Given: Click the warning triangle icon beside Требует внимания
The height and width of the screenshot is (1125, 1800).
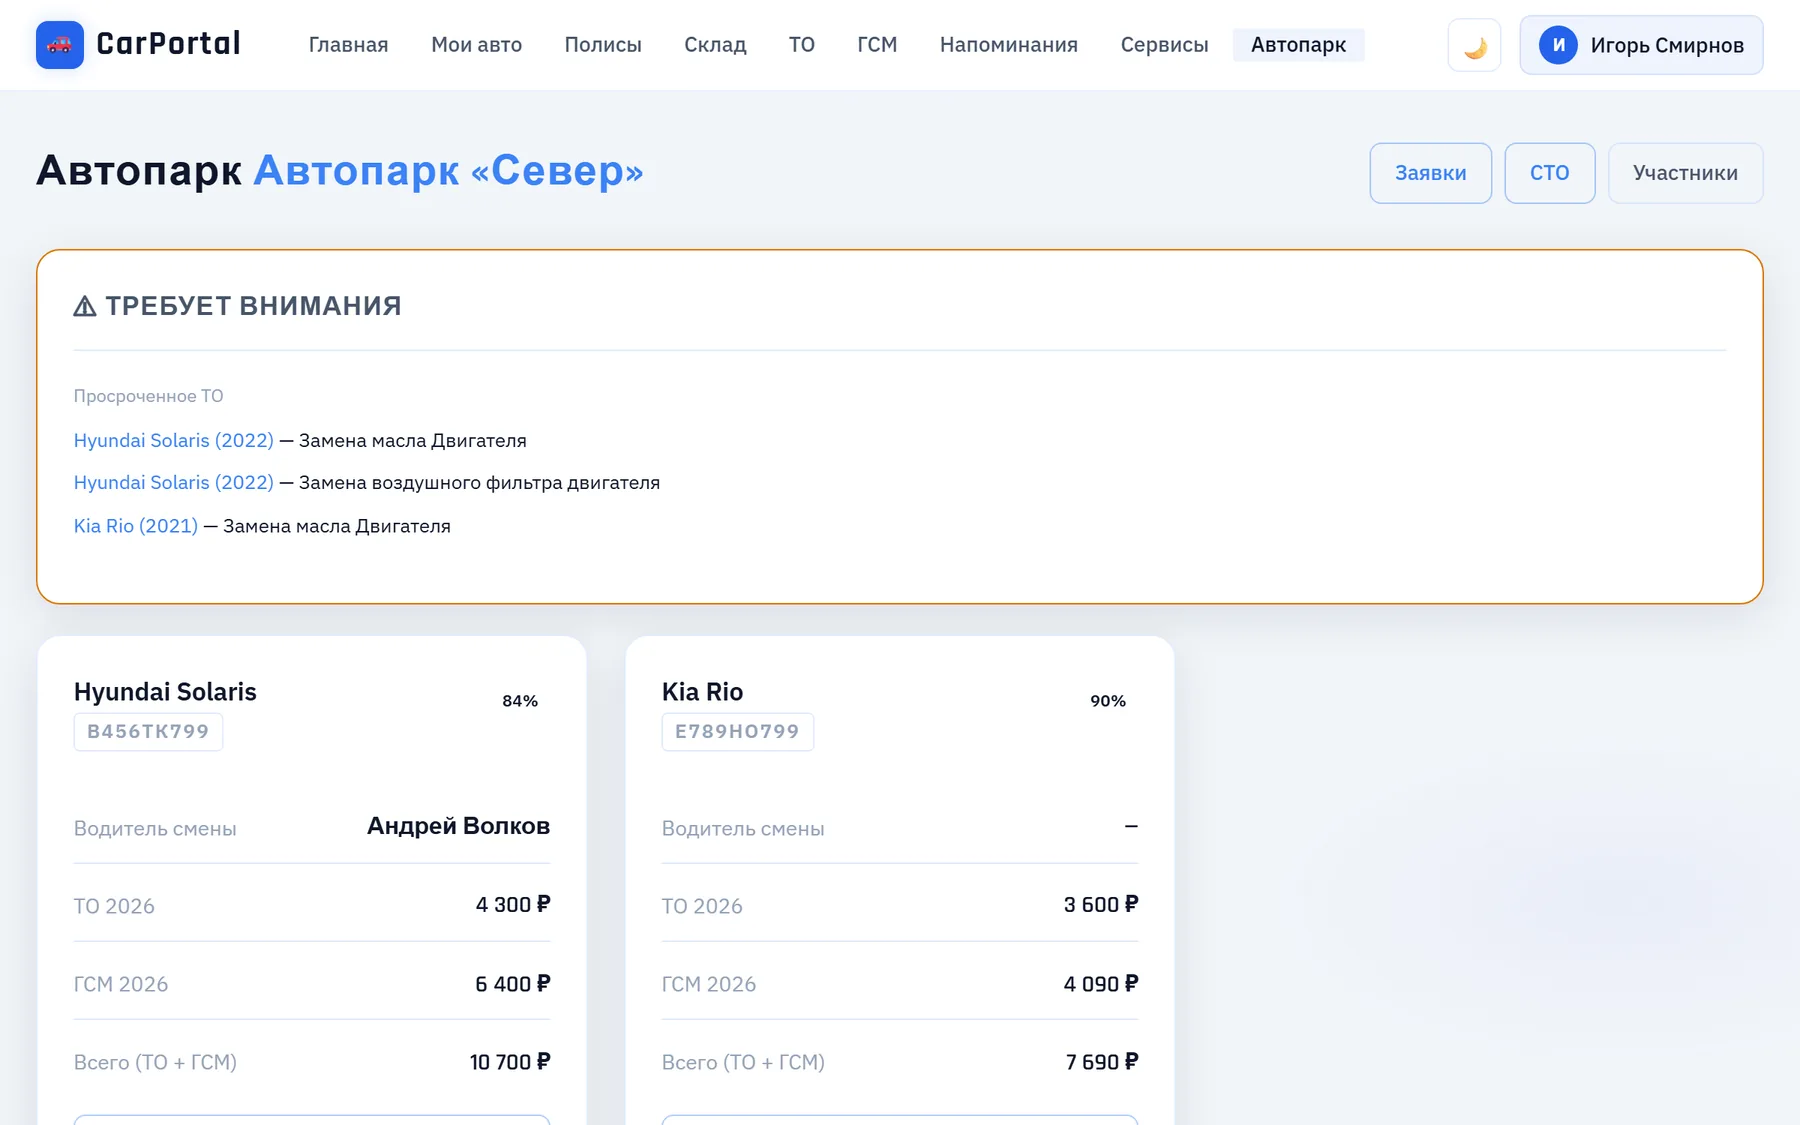Looking at the screenshot, I should [x=85, y=306].
